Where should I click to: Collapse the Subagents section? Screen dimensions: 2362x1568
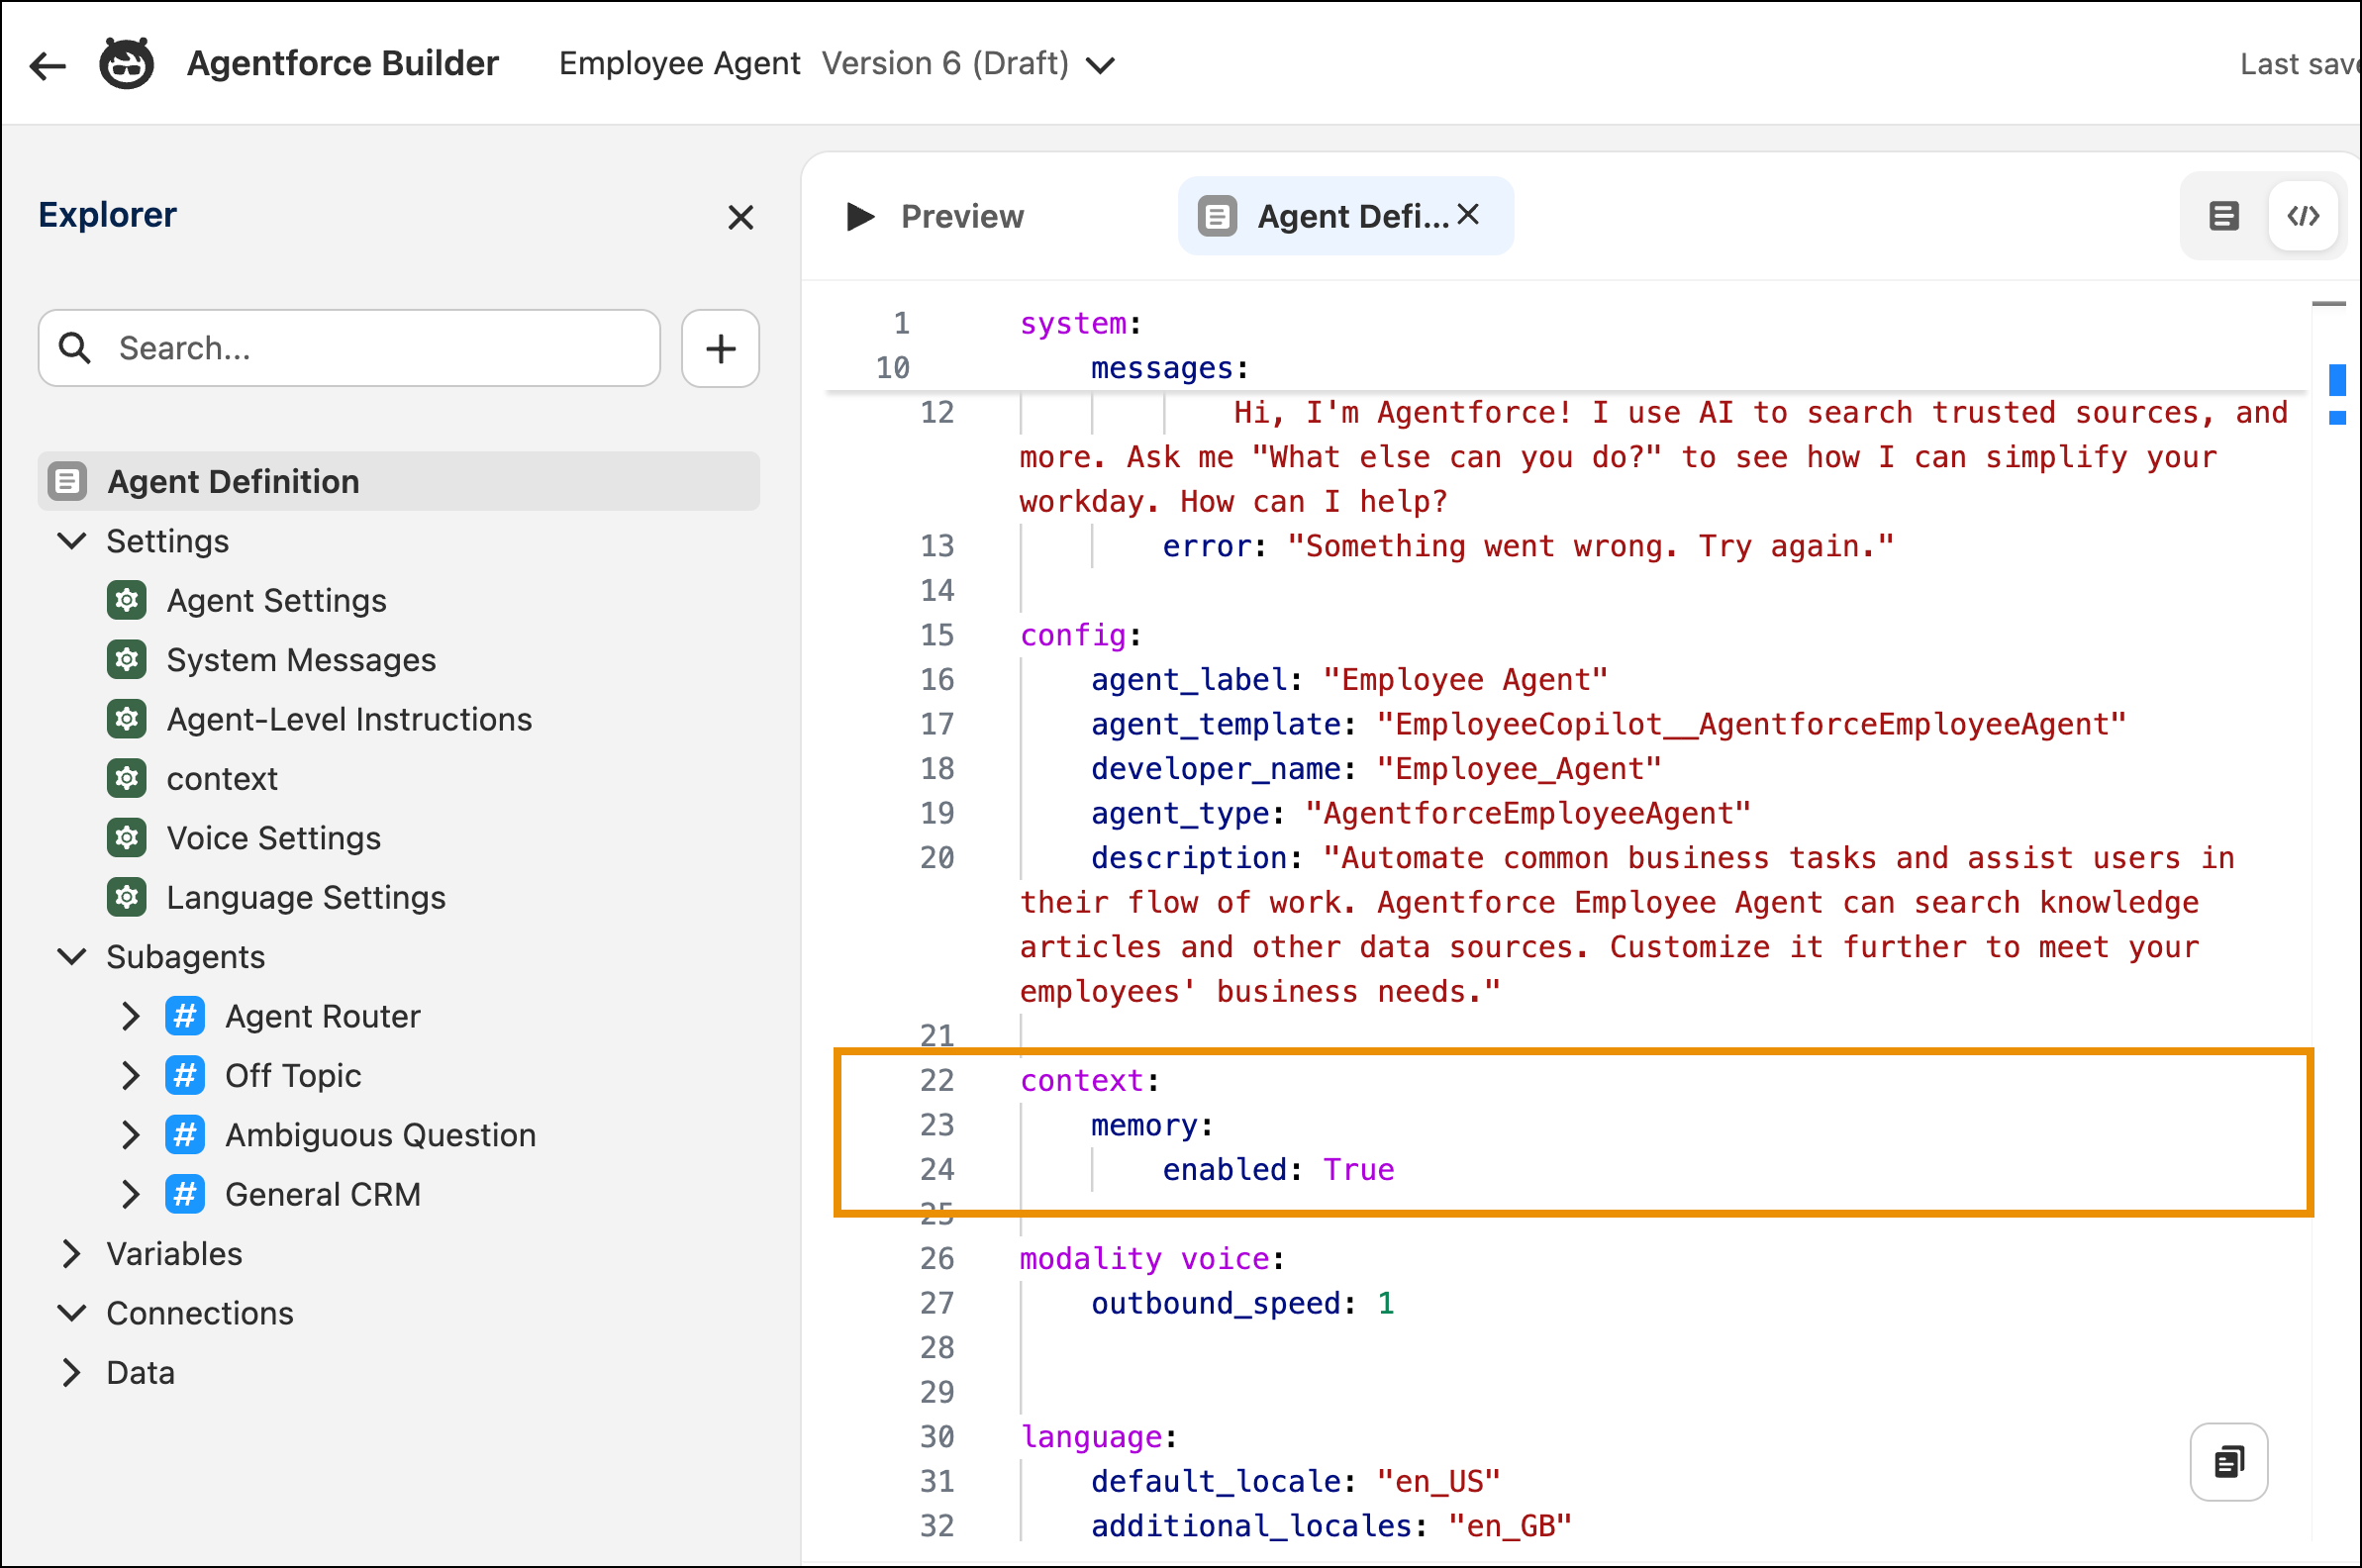click(72, 957)
